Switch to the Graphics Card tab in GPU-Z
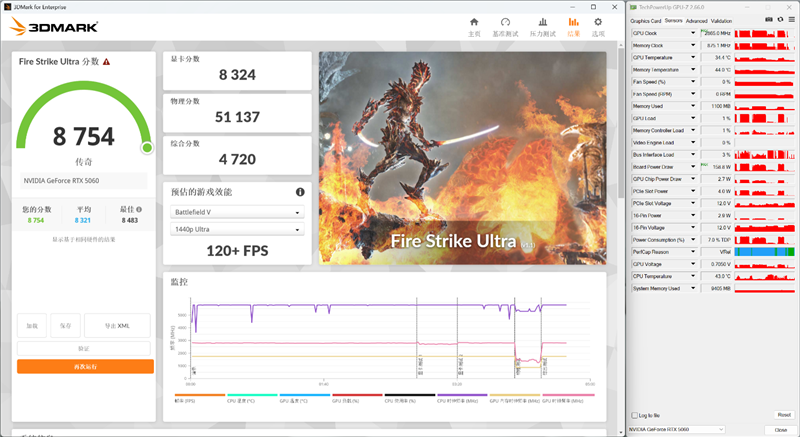The width and height of the screenshot is (800, 437). click(645, 21)
